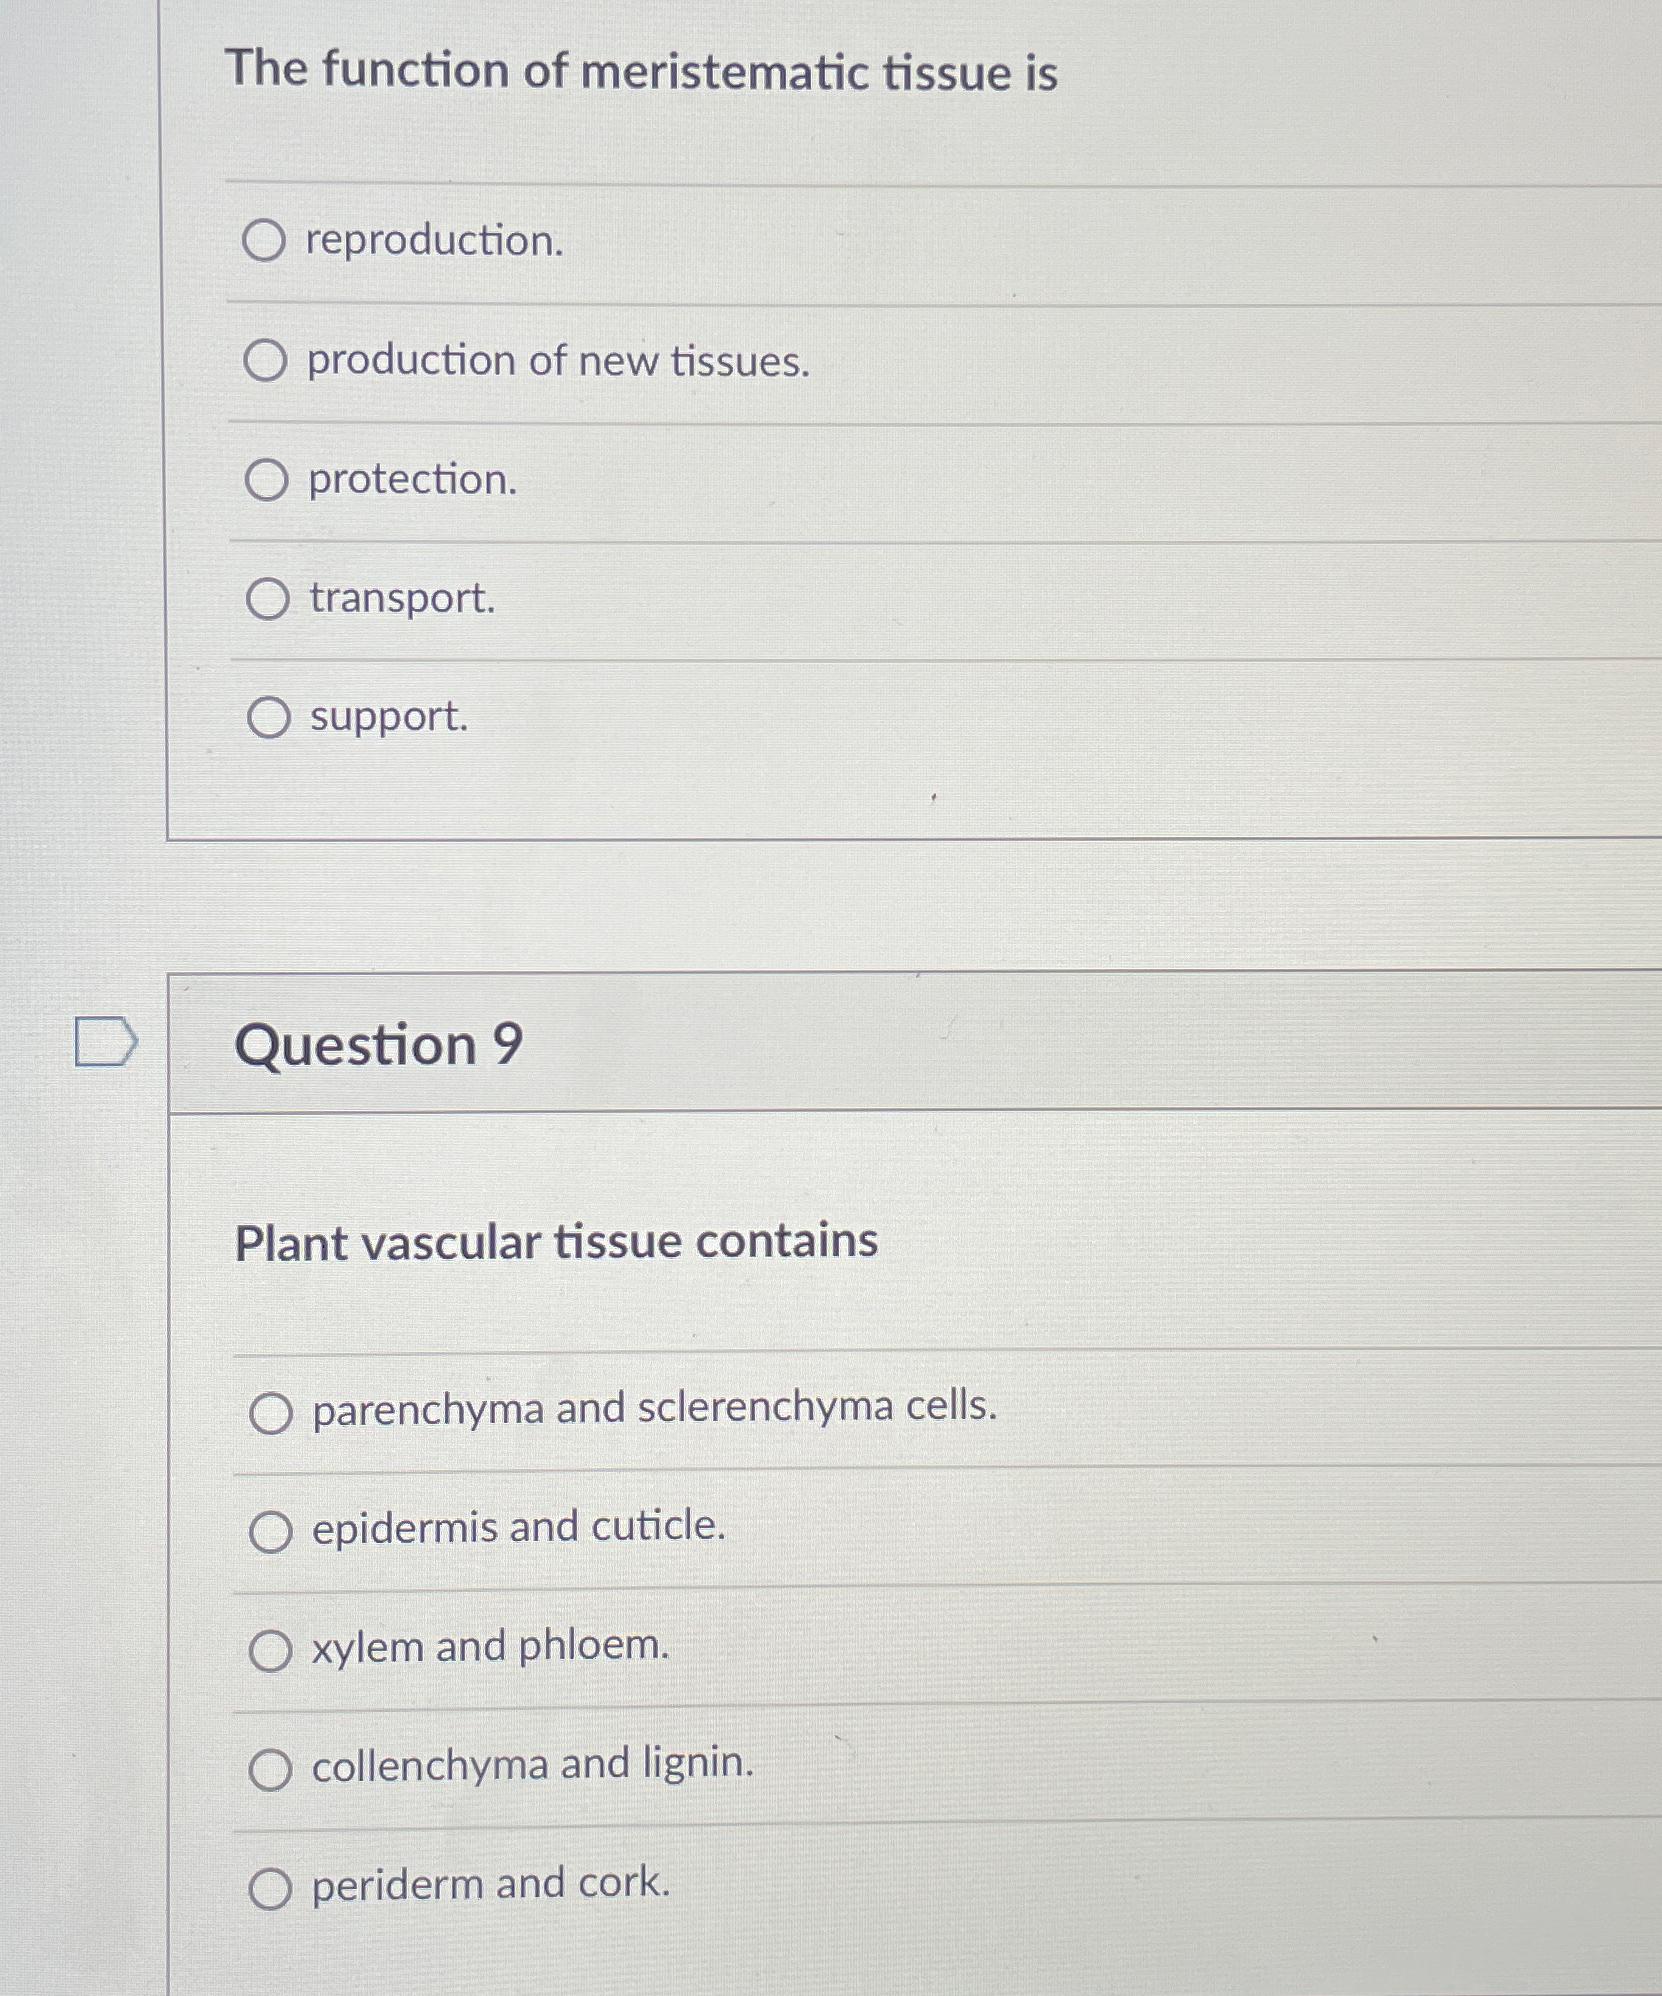Image resolution: width=1662 pixels, height=1996 pixels.
Task: Pick the 'xylem and phloem.' answer
Action: point(270,1651)
